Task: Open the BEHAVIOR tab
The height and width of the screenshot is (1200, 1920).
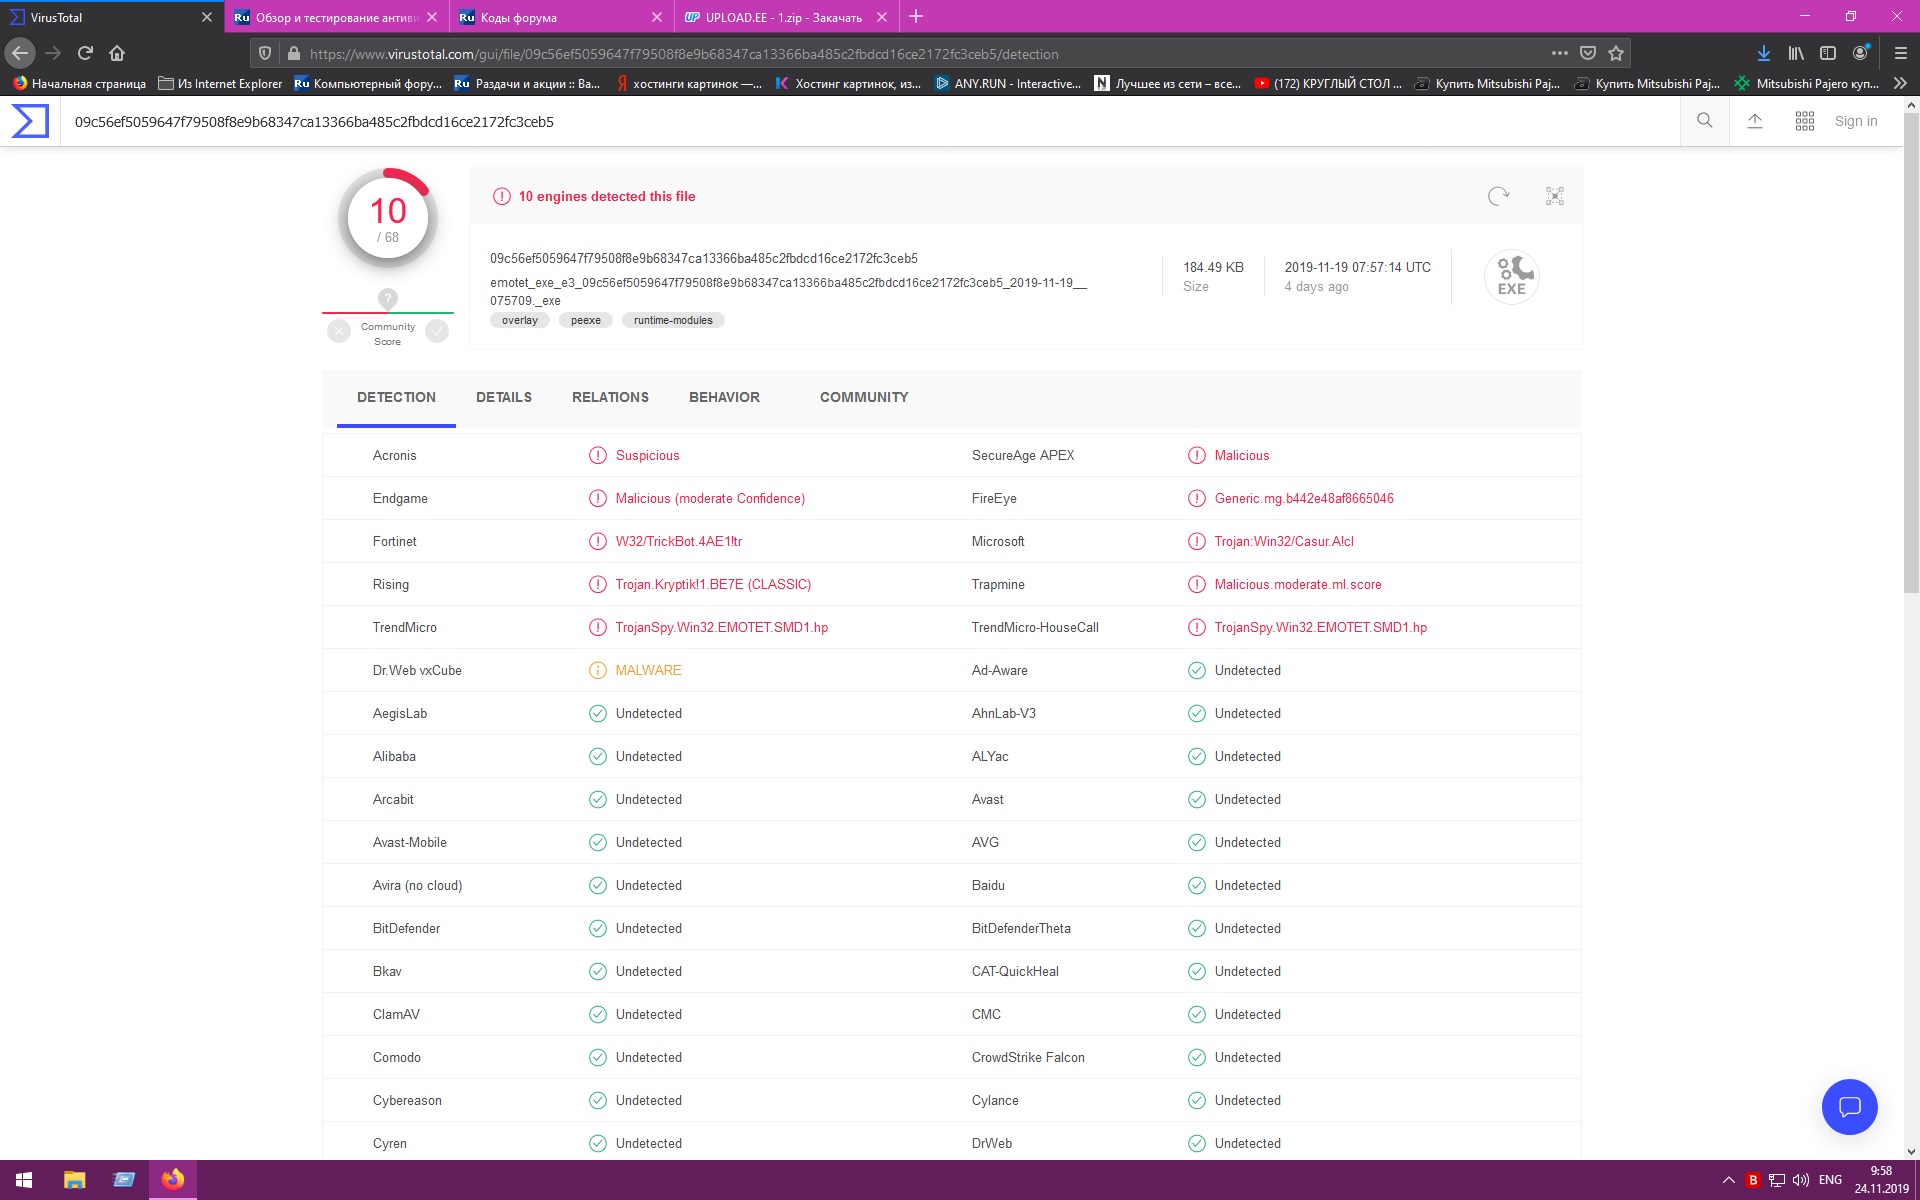Action: [724, 397]
